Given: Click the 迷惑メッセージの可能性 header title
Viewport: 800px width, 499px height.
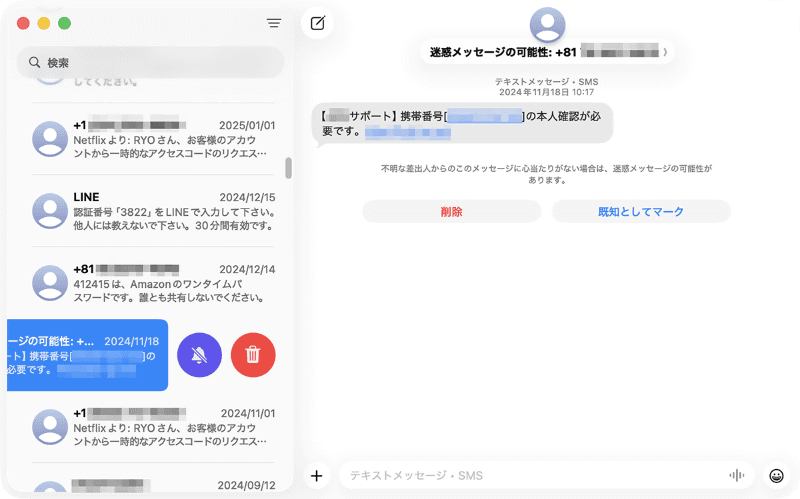Looking at the screenshot, I should [548, 52].
